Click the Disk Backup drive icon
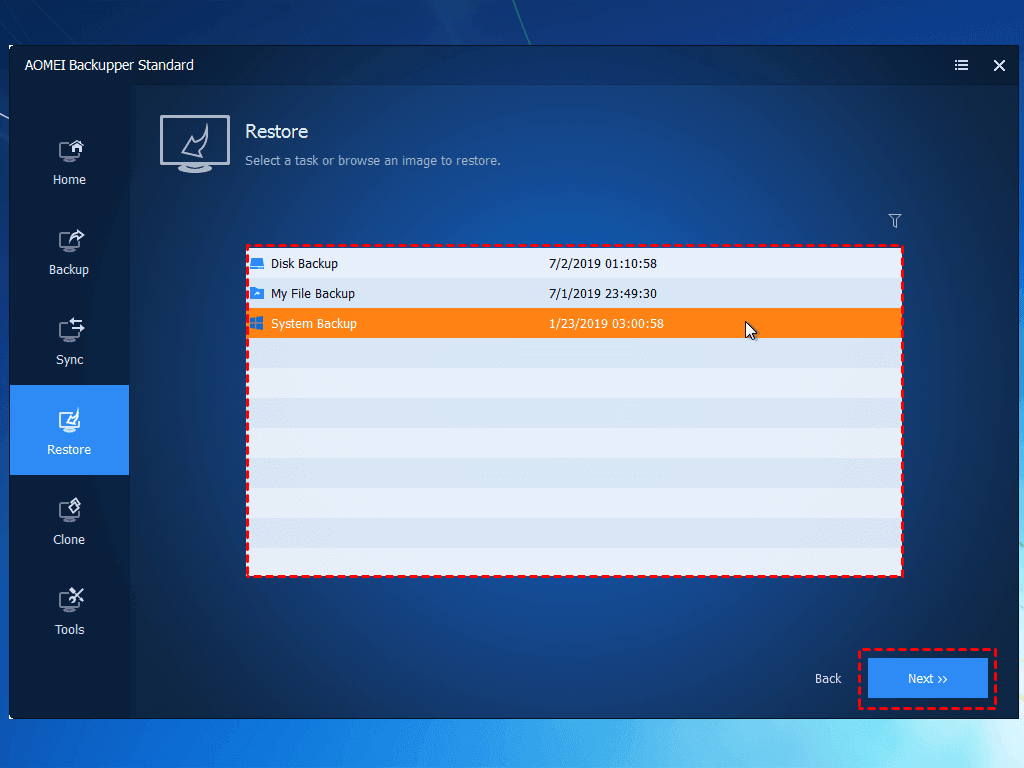The image size is (1024, 768). pyautogui.click(x=257, y=264)
